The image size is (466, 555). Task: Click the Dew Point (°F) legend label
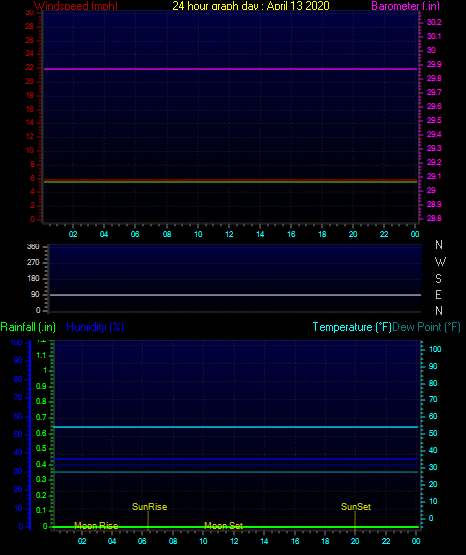click(426, 327)
